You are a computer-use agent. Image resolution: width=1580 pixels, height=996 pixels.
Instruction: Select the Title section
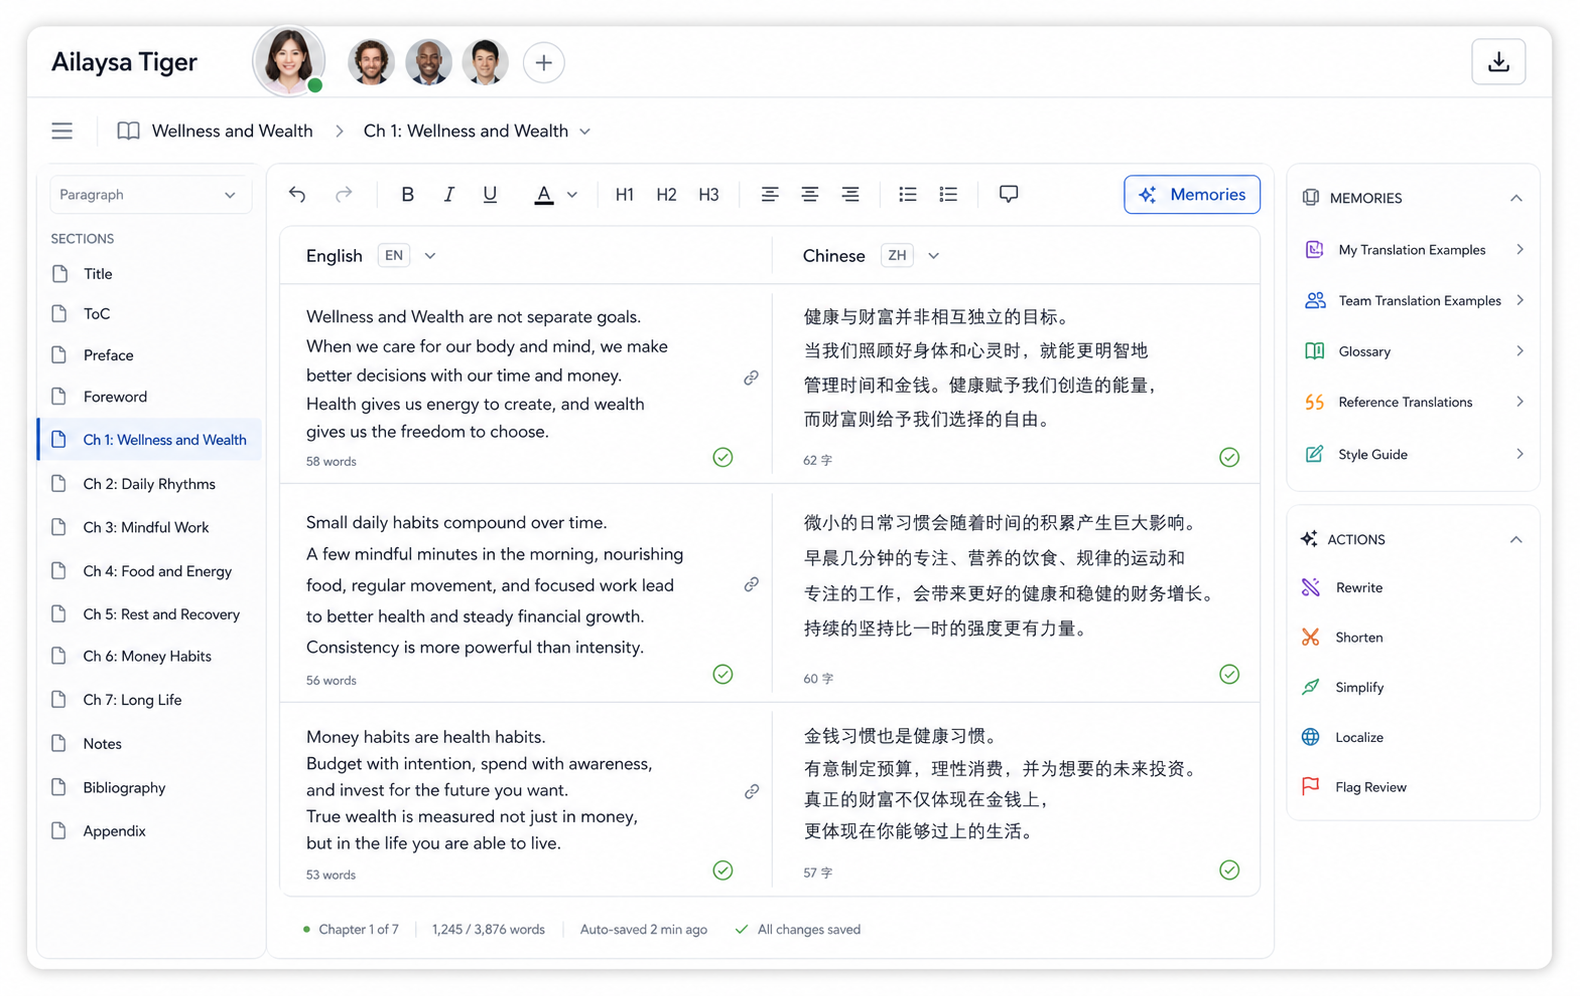pos(150,273)
